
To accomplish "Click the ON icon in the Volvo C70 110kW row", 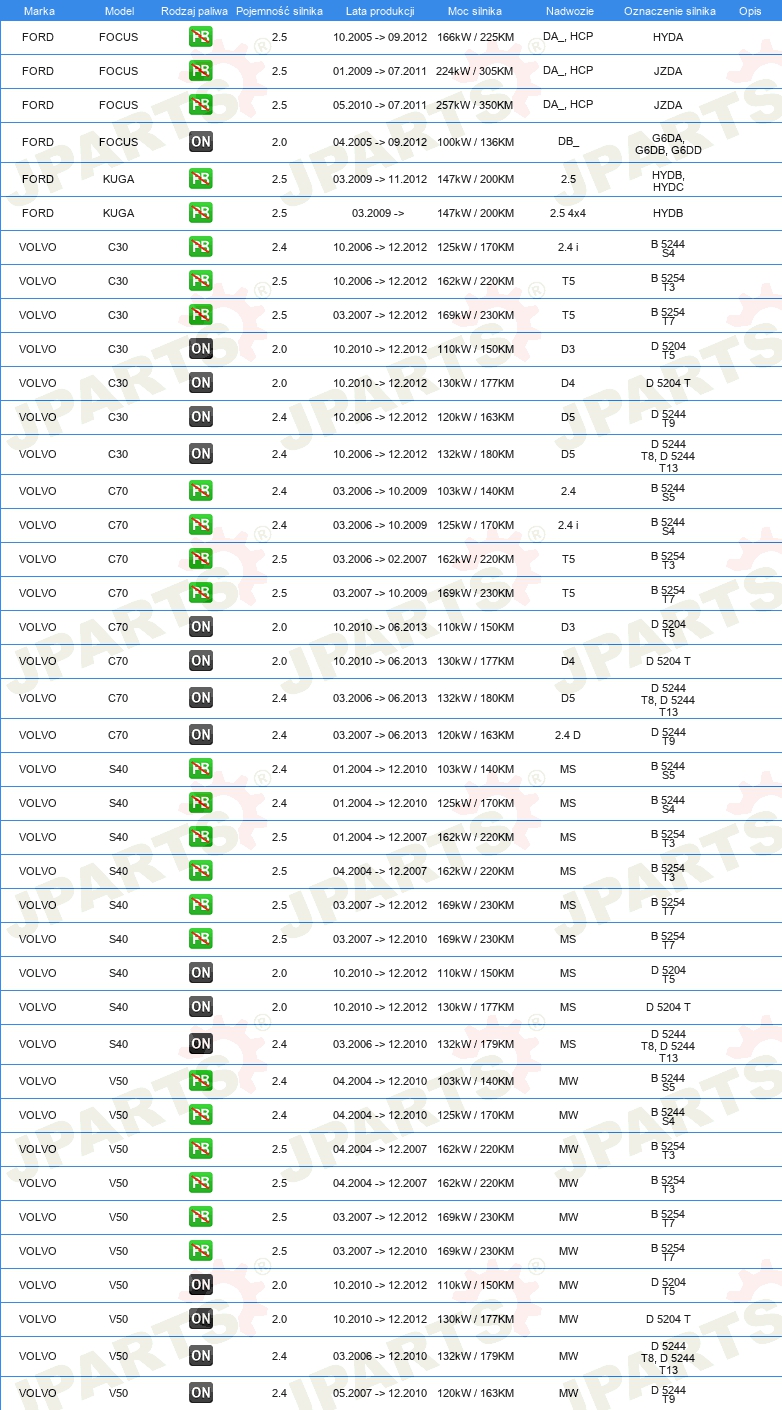I will 201,627.
